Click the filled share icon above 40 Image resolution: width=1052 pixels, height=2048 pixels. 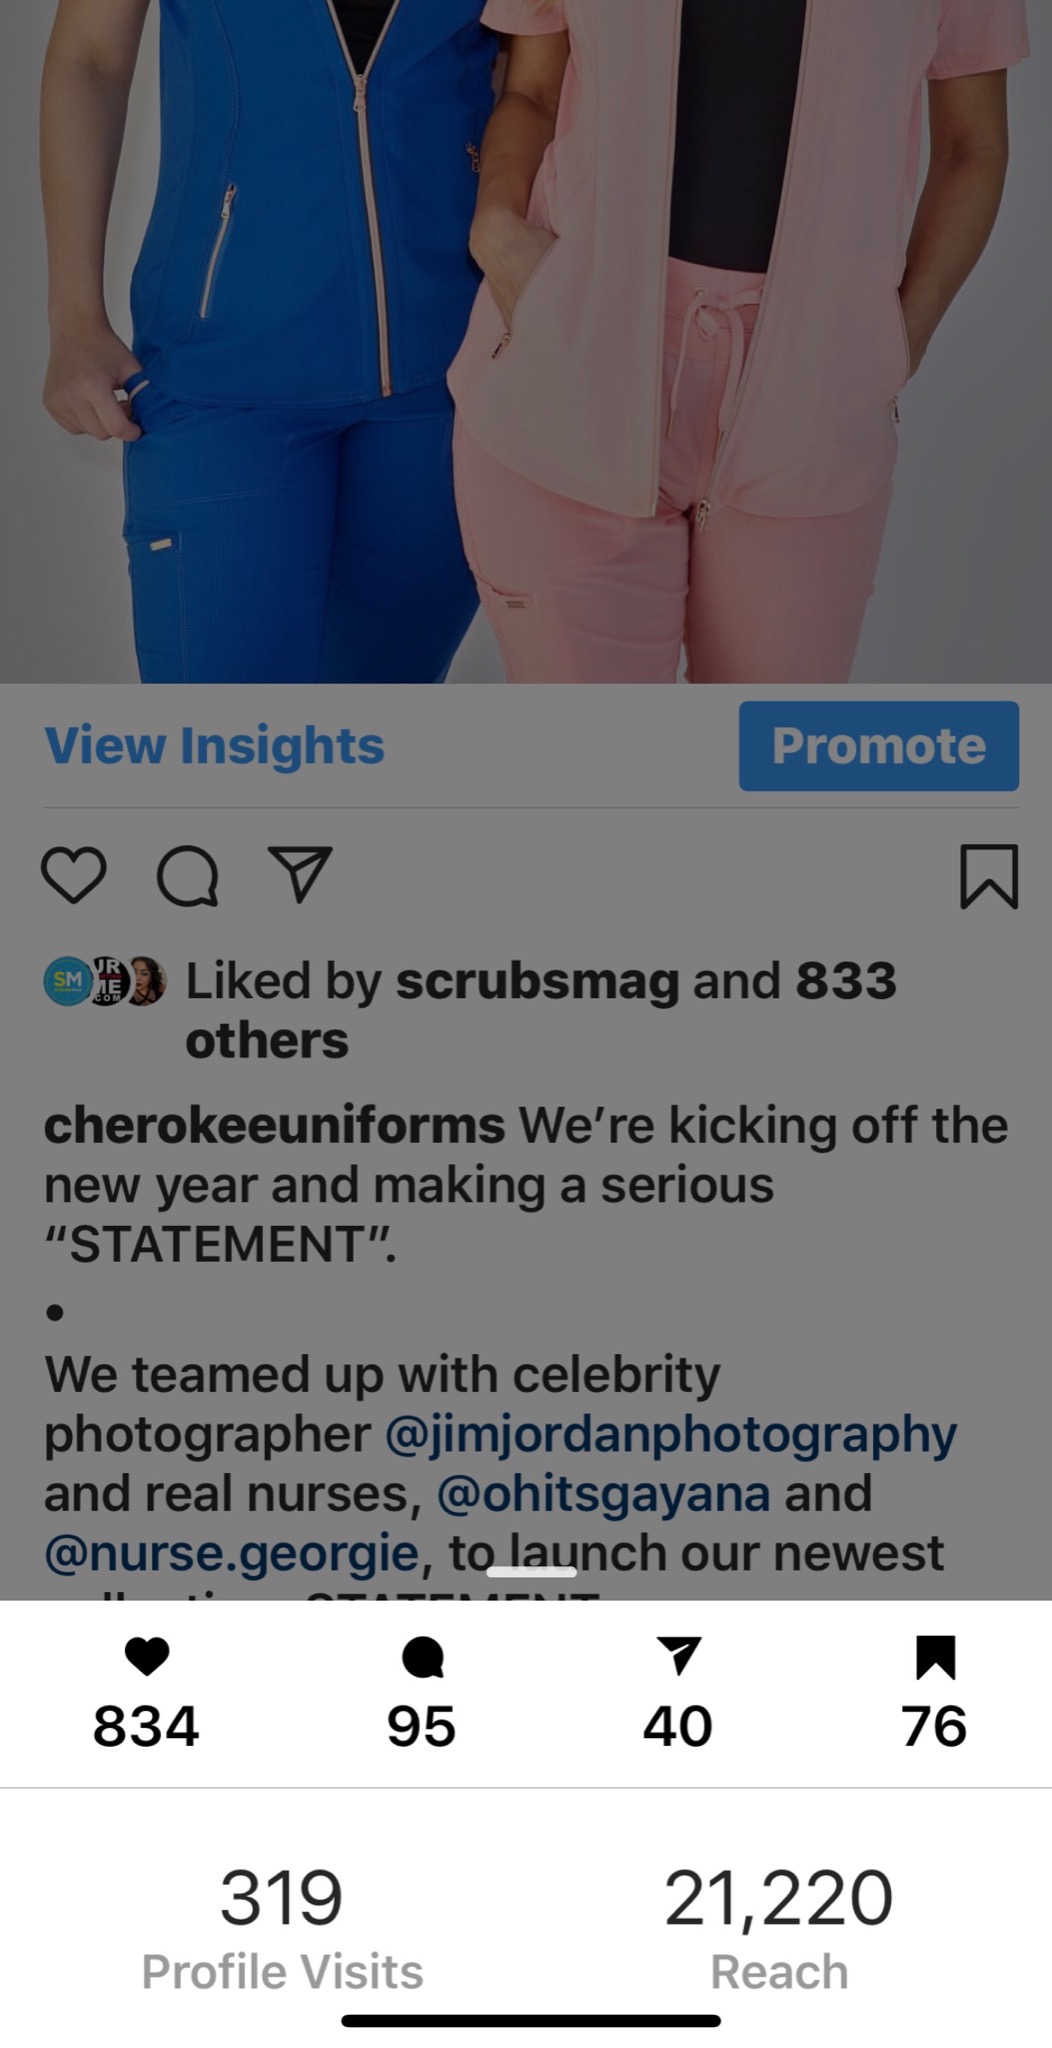coord(679,1655)
